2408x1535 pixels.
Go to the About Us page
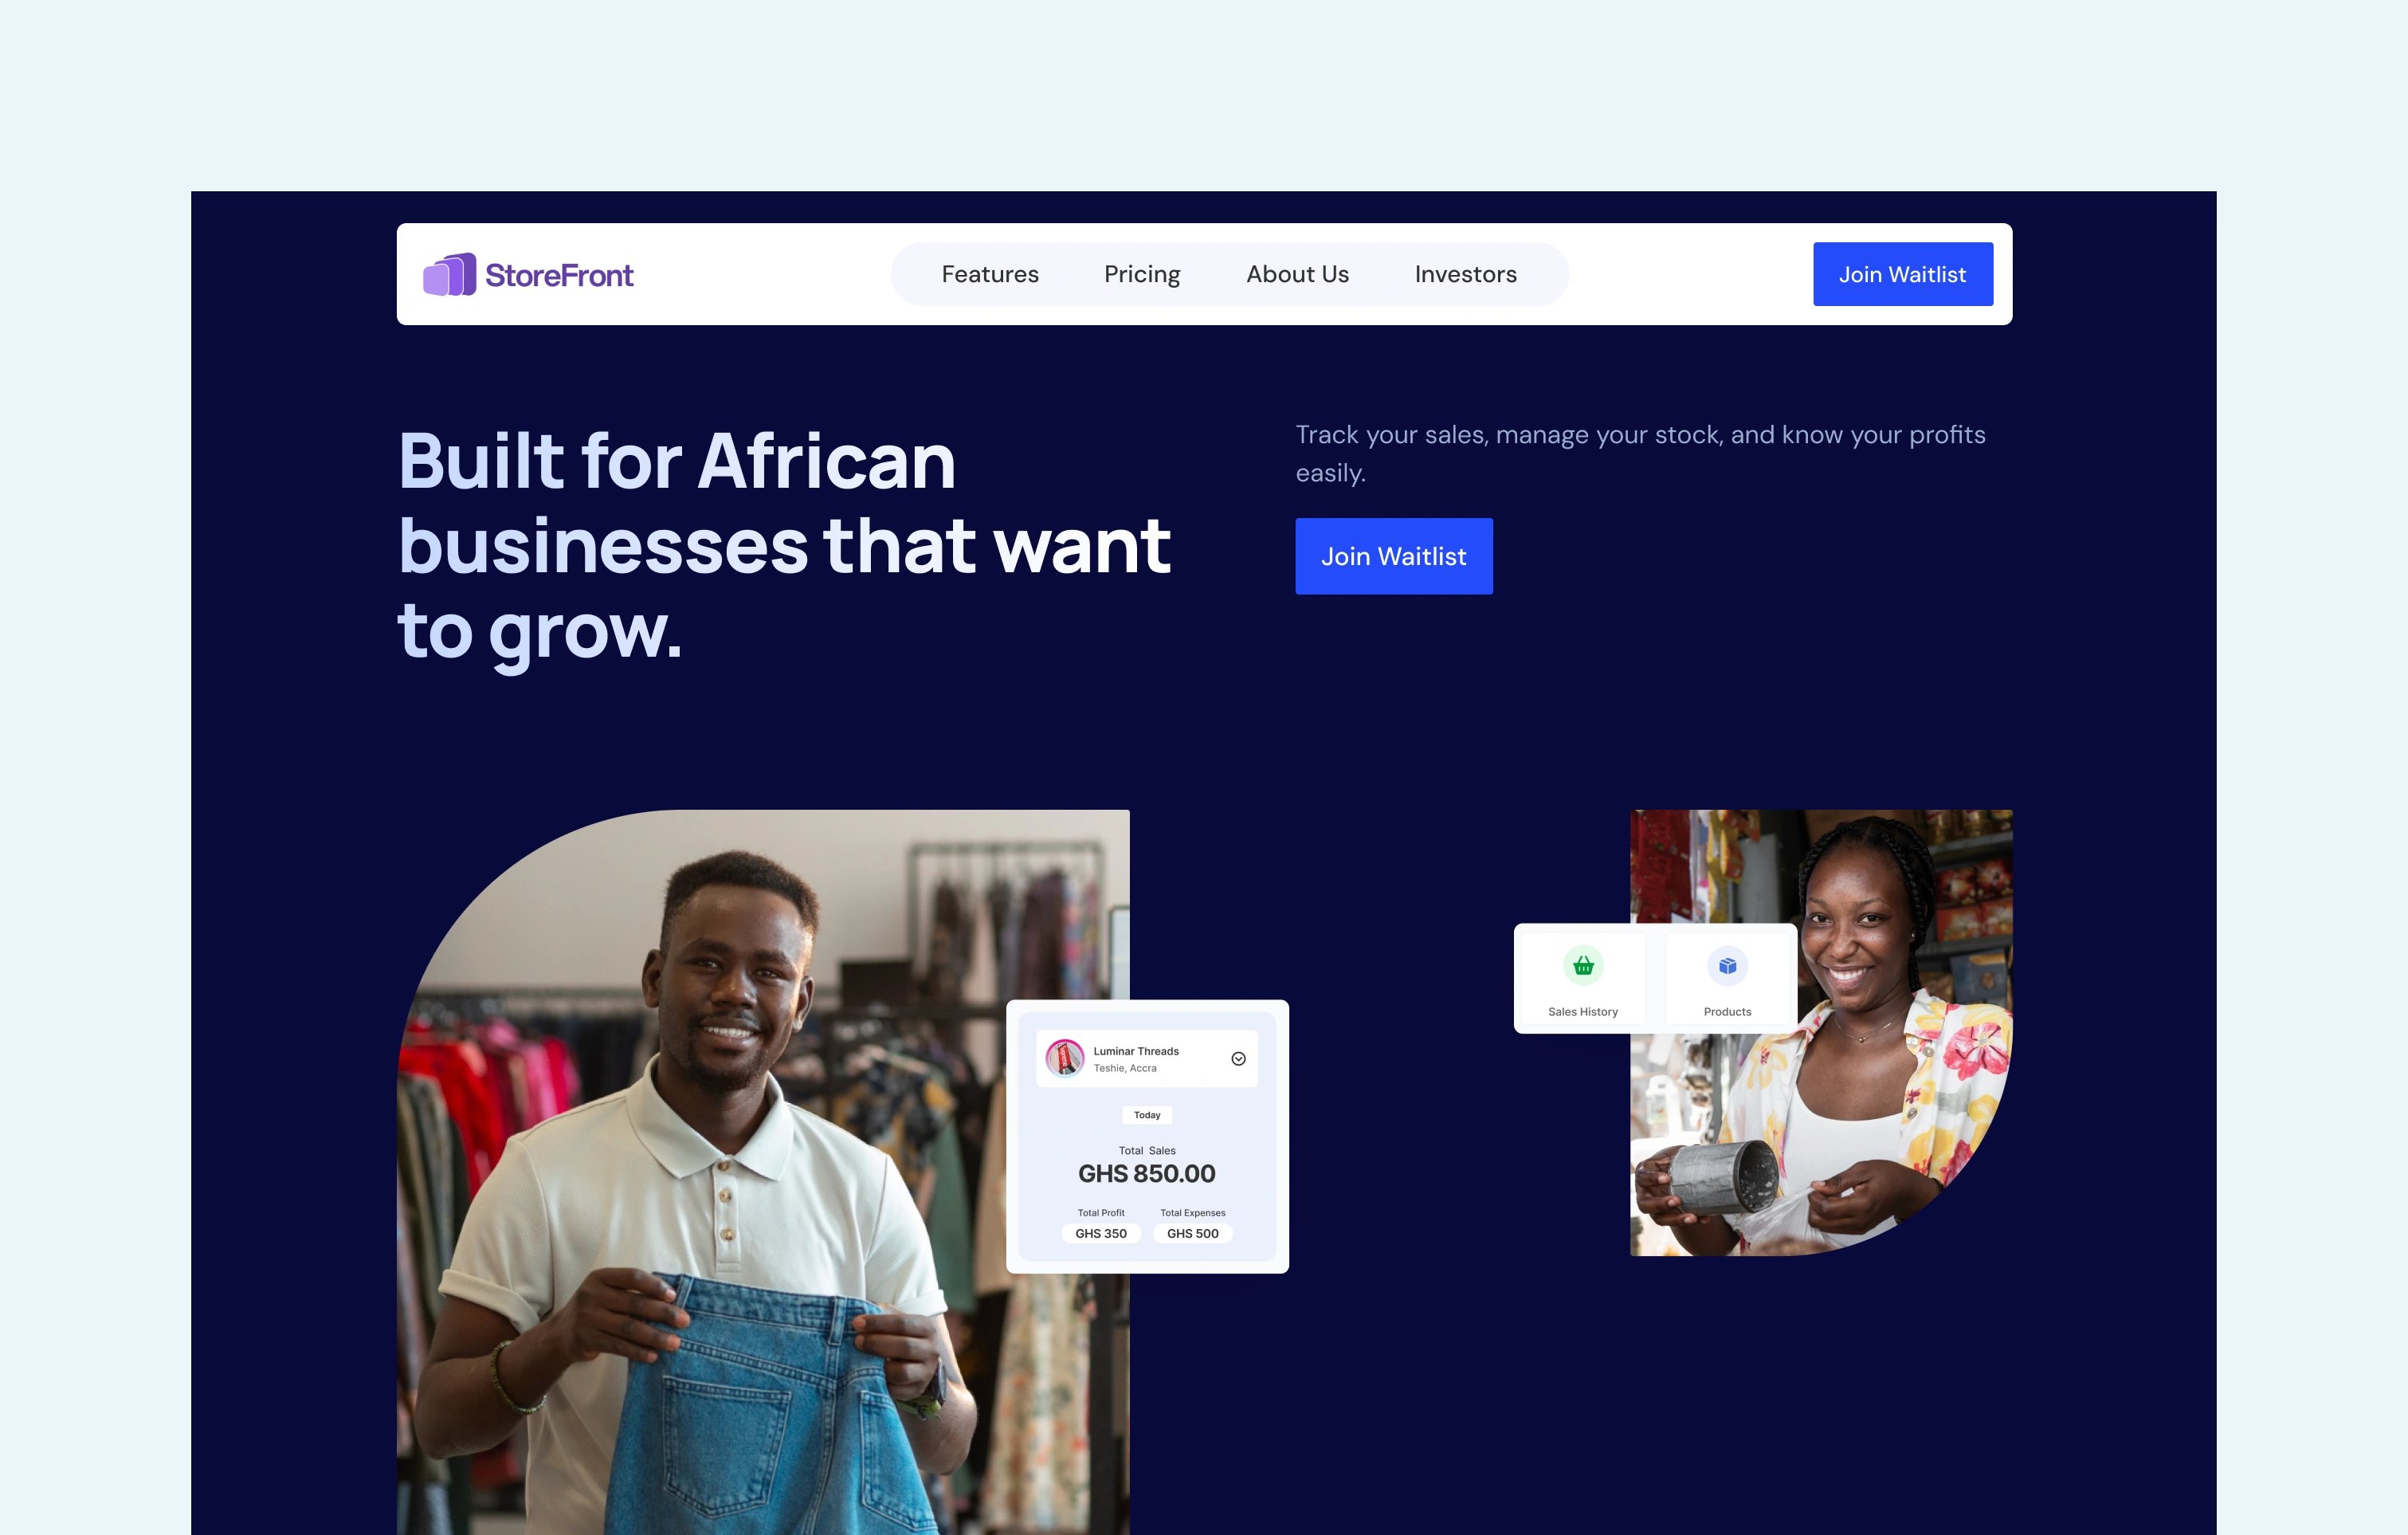tap(1297, 274)
